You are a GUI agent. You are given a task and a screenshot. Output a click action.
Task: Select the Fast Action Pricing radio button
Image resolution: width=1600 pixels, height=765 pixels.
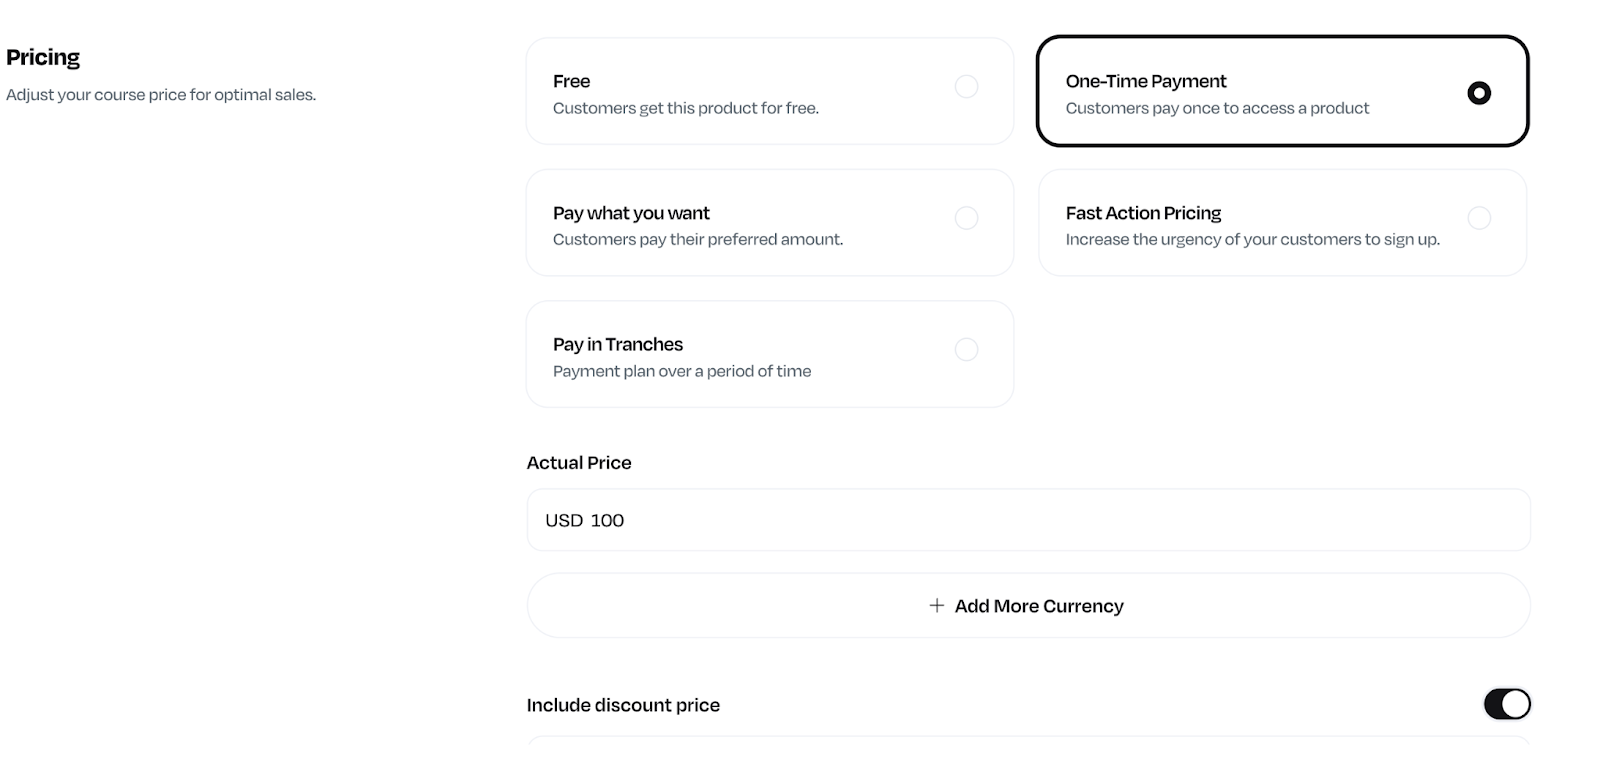pos(1480,217)
